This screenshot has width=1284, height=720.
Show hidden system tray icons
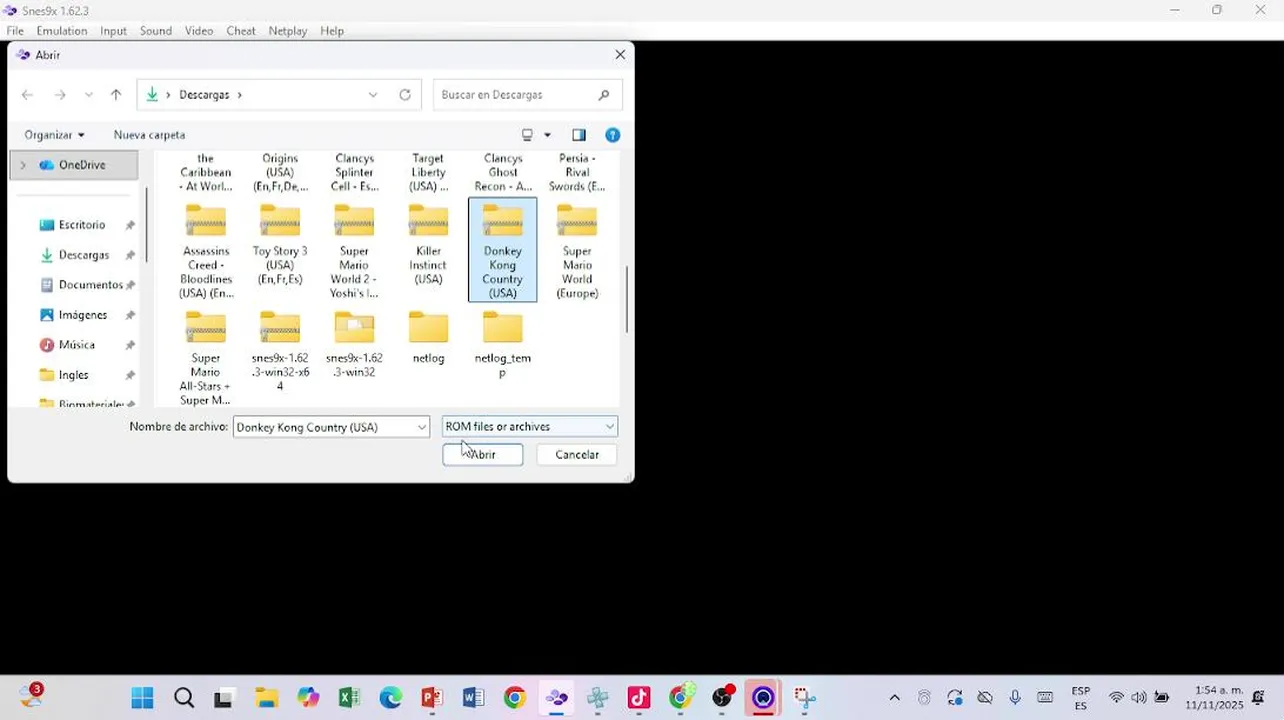point(894,698)
